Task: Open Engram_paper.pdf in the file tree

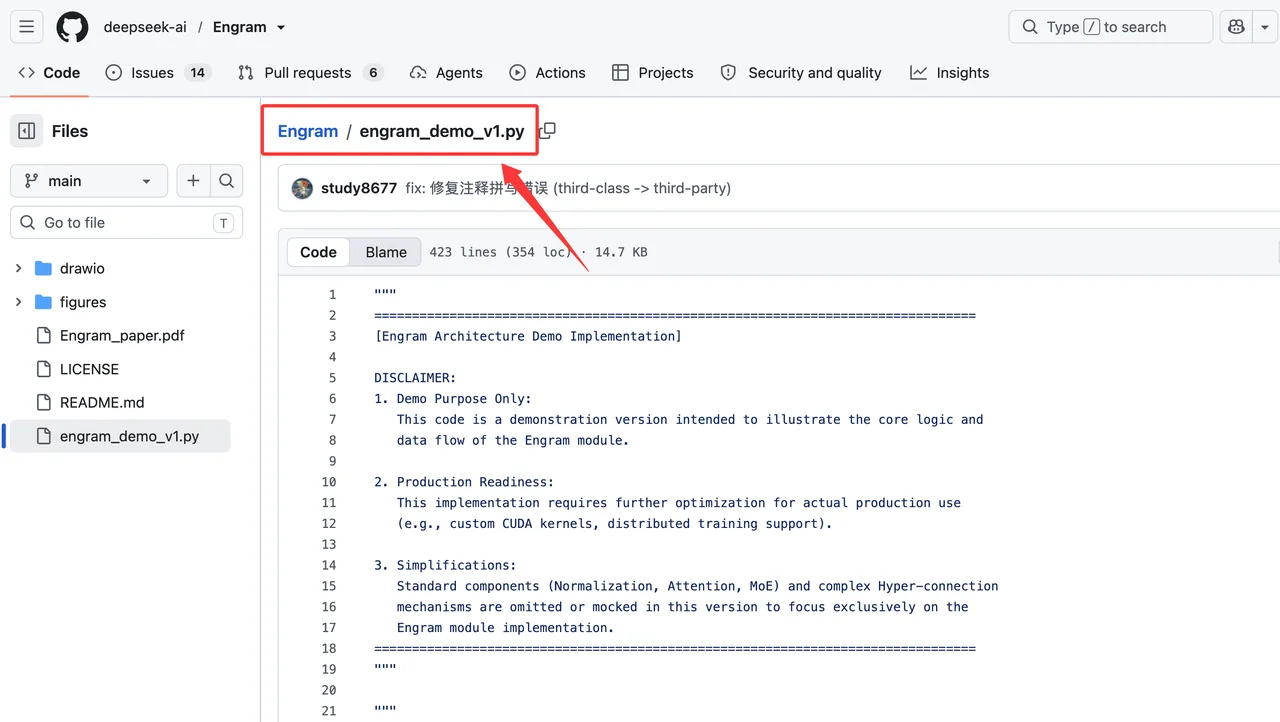Action: pyautogui.click(x=122, y=336)
